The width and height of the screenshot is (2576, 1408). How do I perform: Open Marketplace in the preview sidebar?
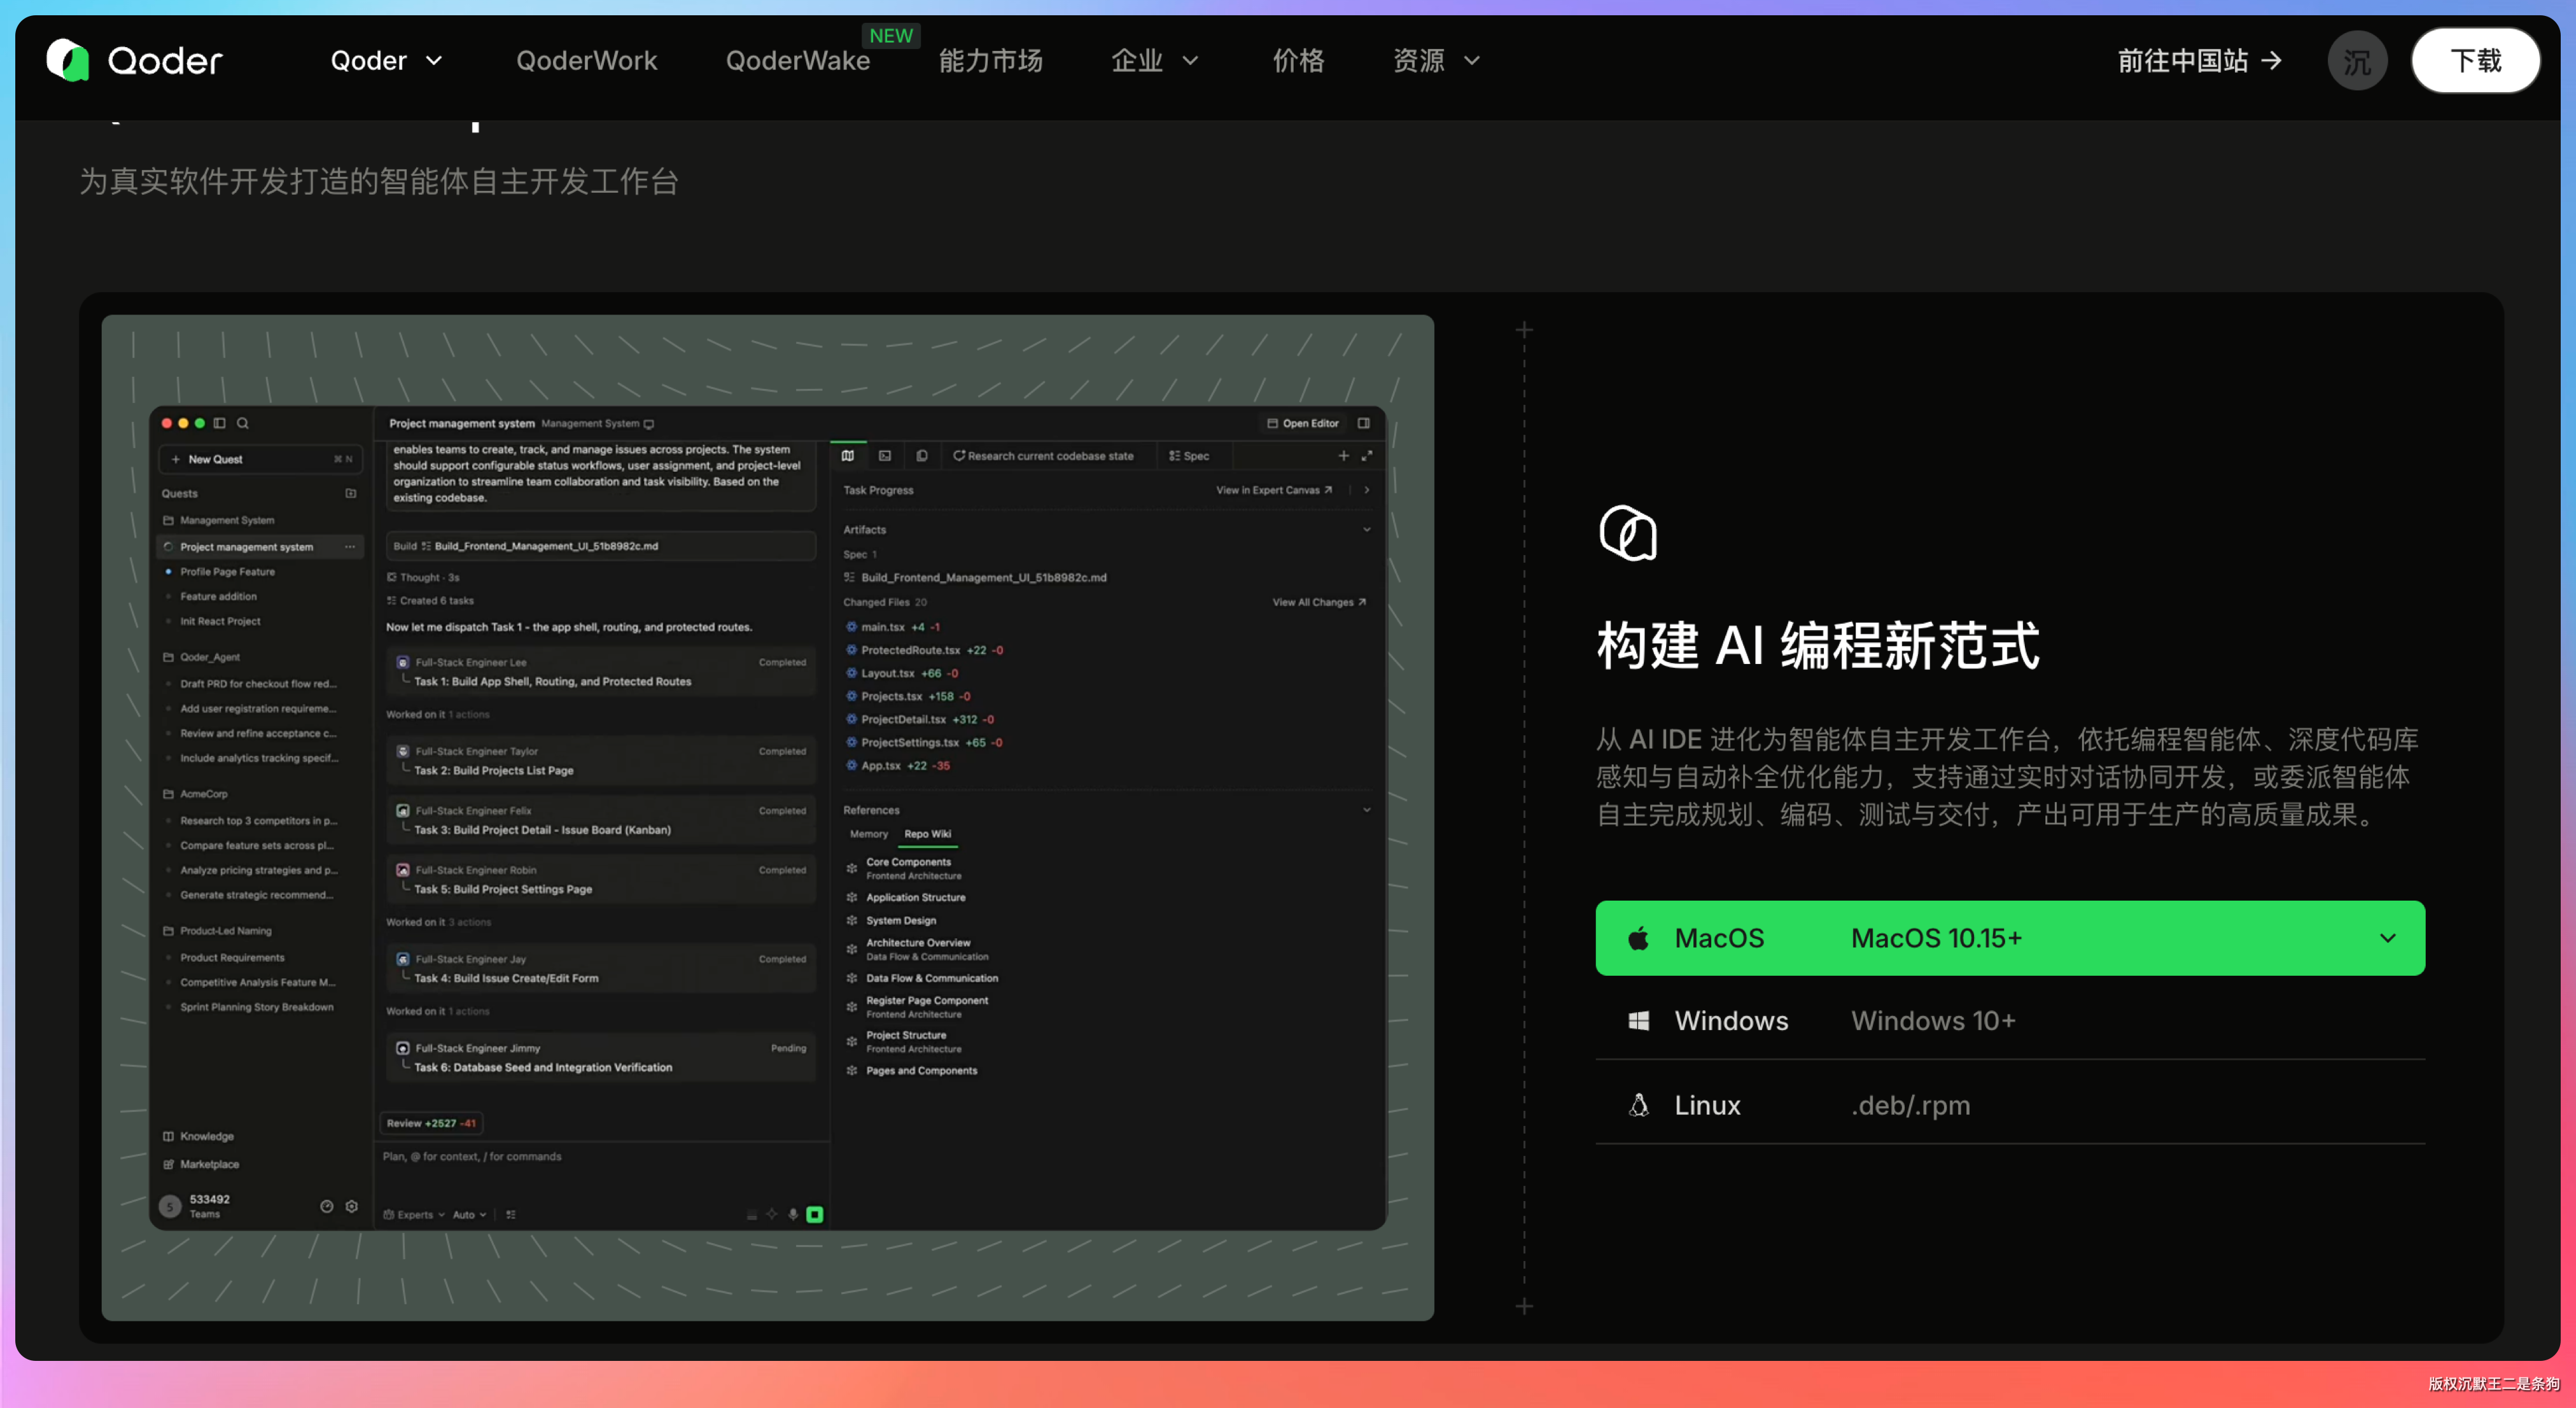point(201,1164)
